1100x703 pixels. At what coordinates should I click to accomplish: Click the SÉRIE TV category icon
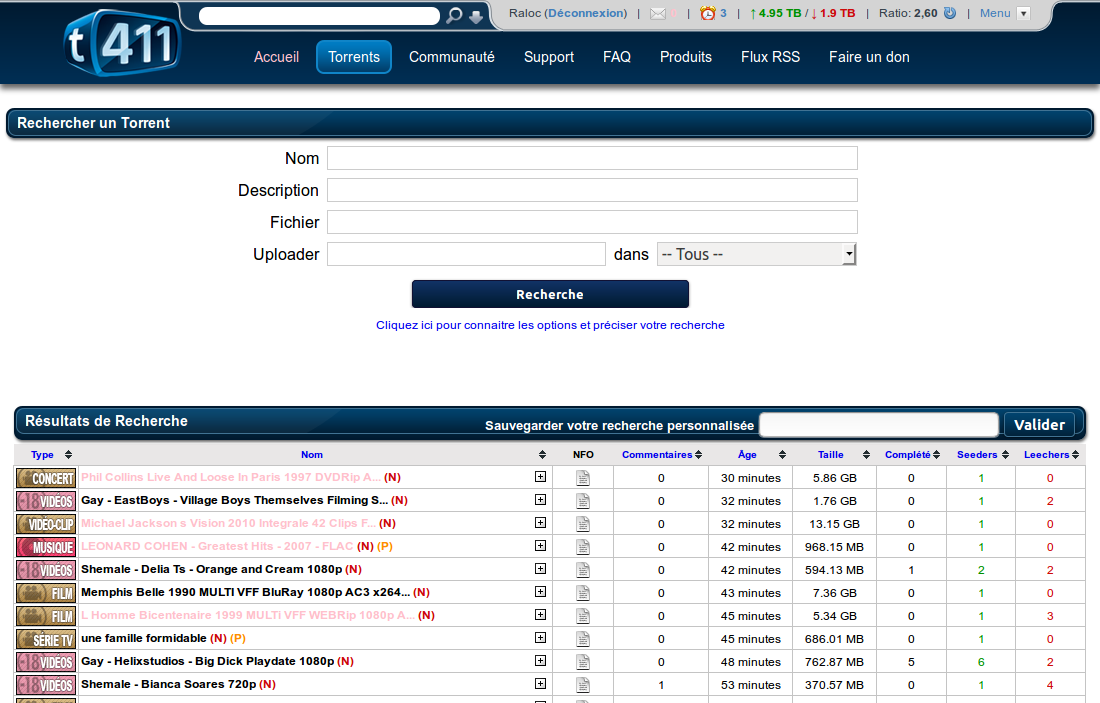click(x=46, y=639)
